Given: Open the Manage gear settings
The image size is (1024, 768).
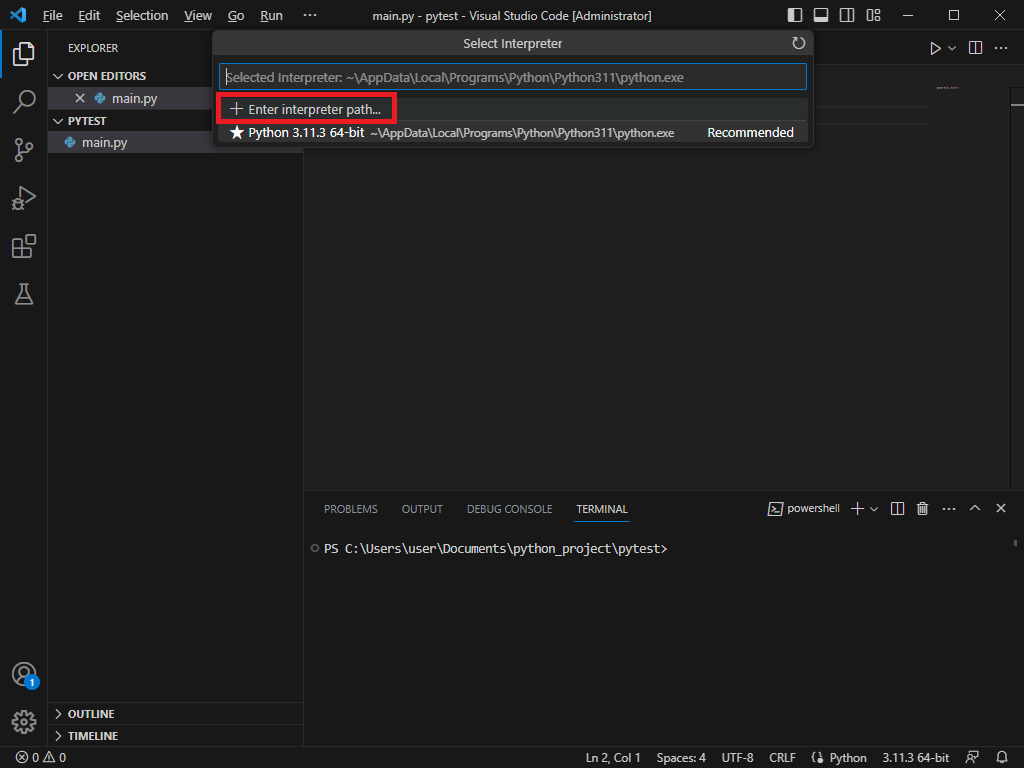Looking at the screenshot, I should pyautogui.click(x=24, y=721).
